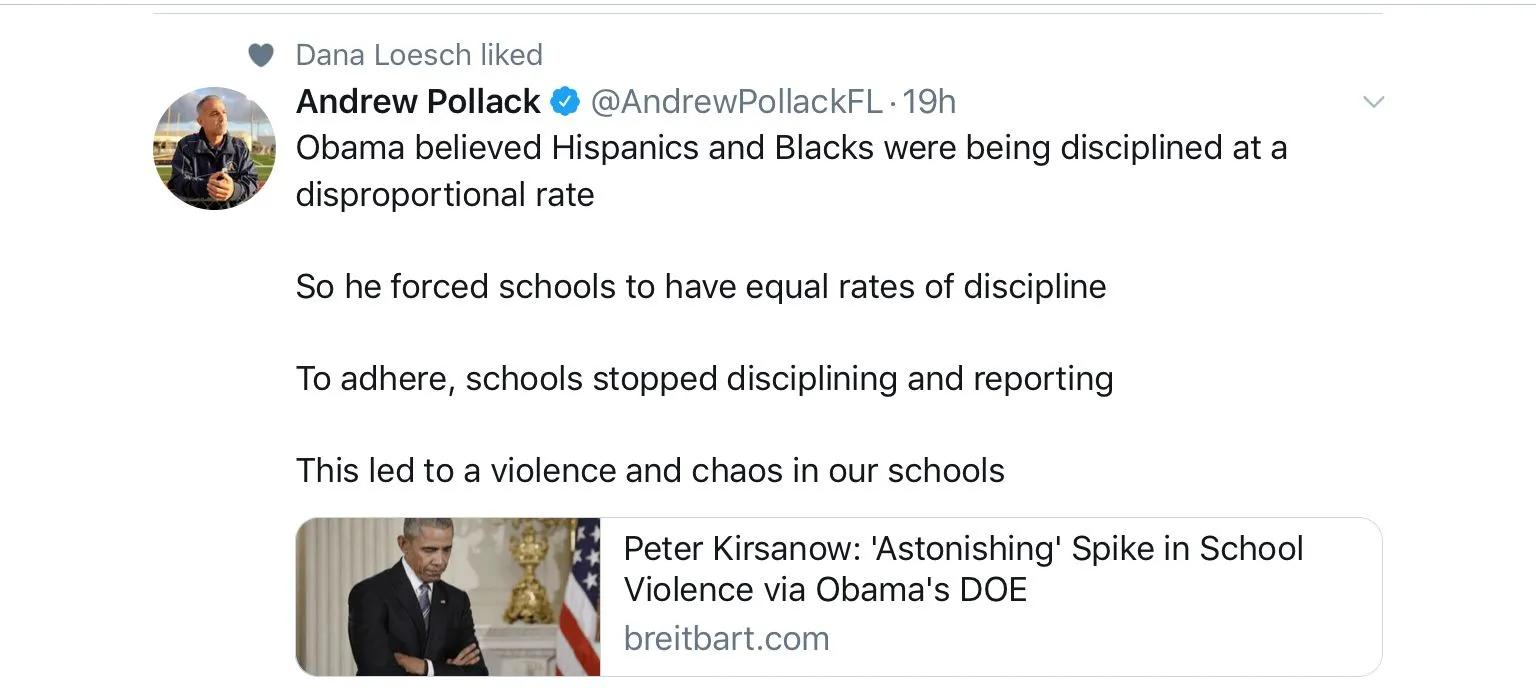1536x696 pixels.
Task: Open Andrew Pollack's profile picture
Action: [214, 148]
